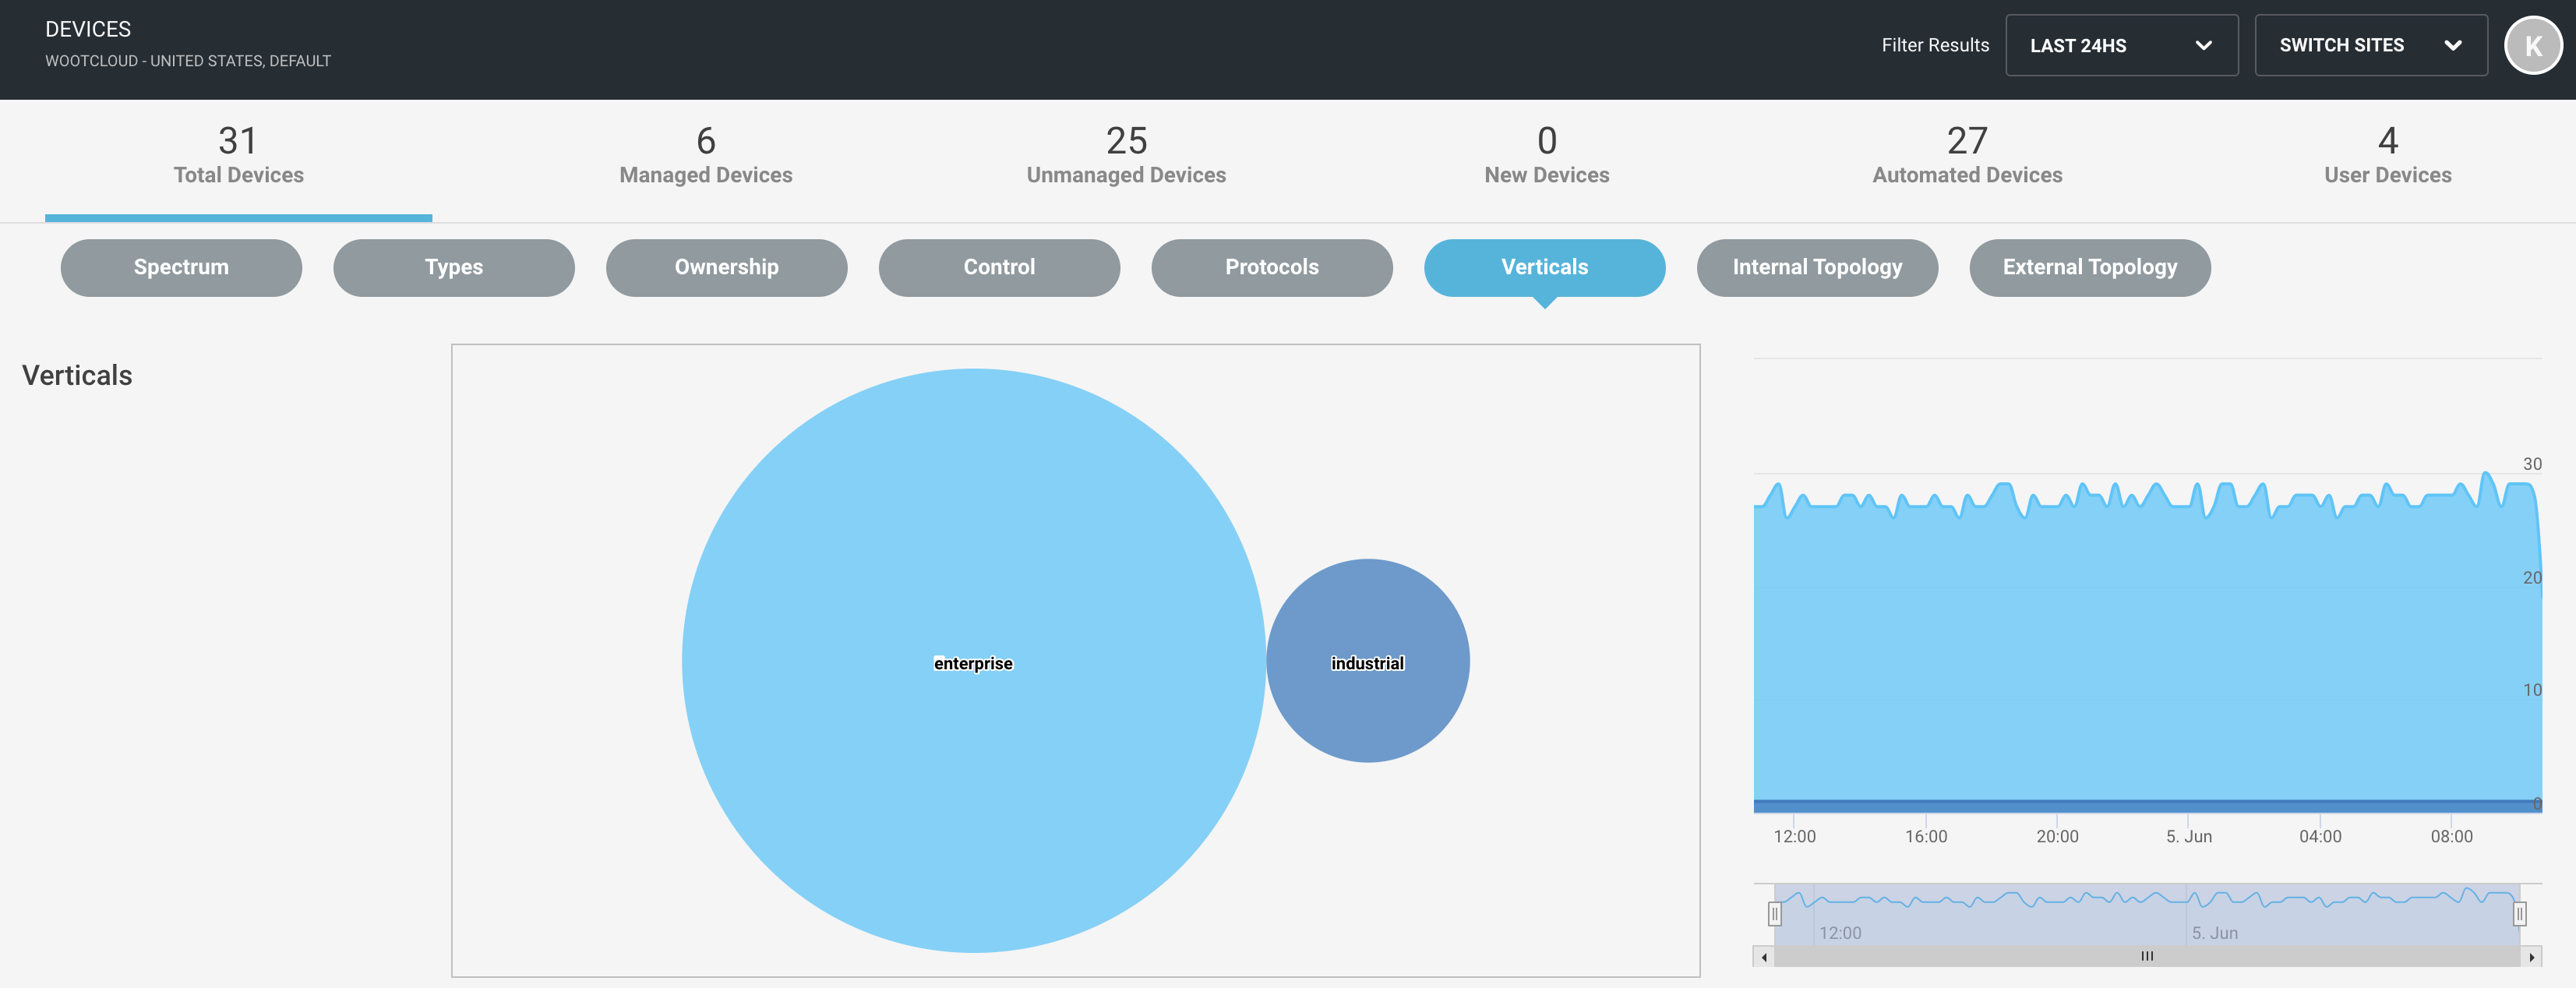Select the Types filter

point(453,267)
